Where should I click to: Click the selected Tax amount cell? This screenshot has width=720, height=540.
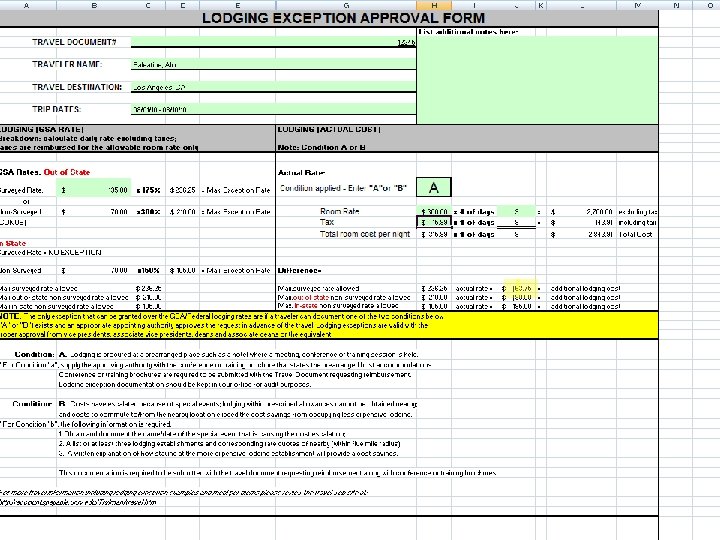coord(434,222)
